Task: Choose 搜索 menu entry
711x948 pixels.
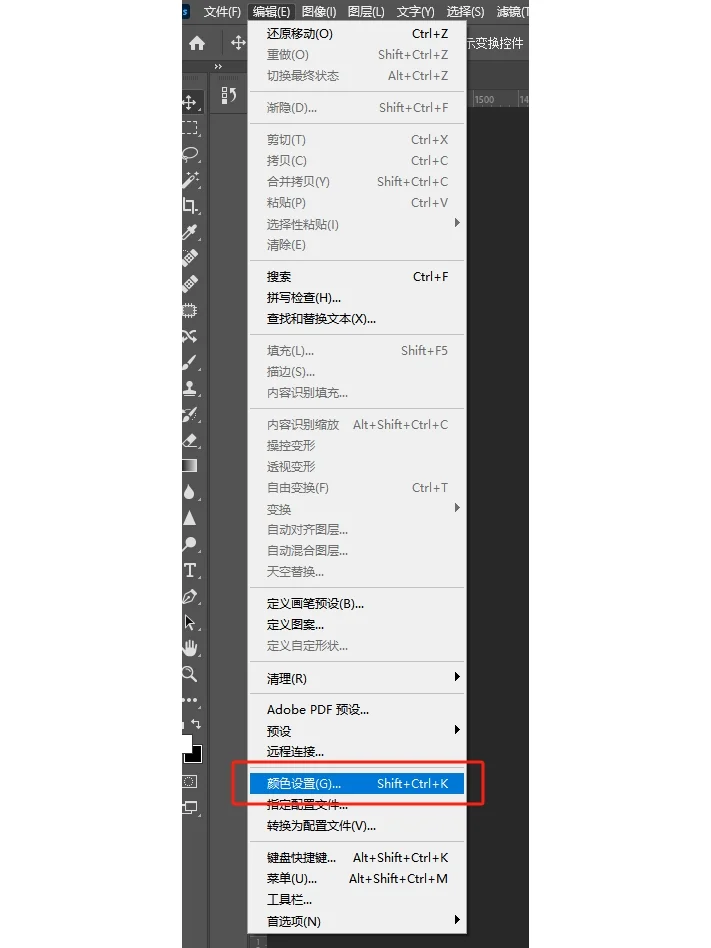Action: coord(357,277)
